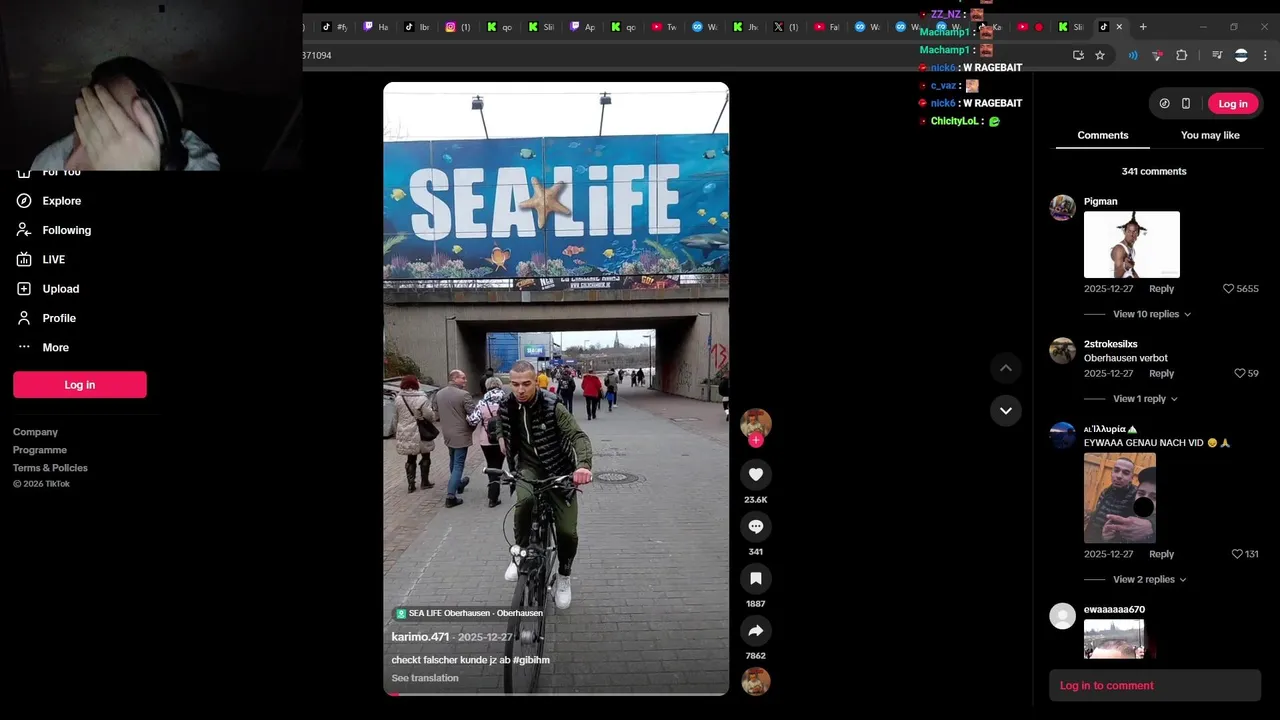1280x720 pixels.
Task: Open the image in Pigman's comment
Action: [x=1132, y=244]
